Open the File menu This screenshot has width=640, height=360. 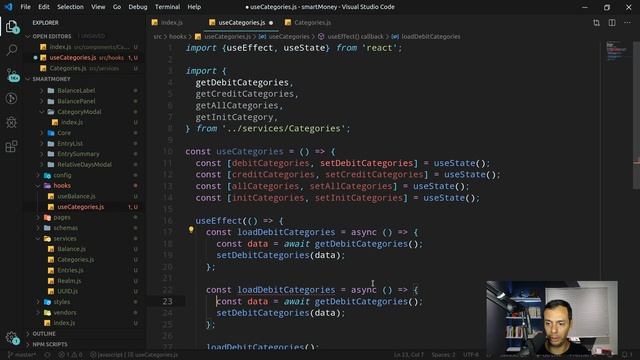25,7
